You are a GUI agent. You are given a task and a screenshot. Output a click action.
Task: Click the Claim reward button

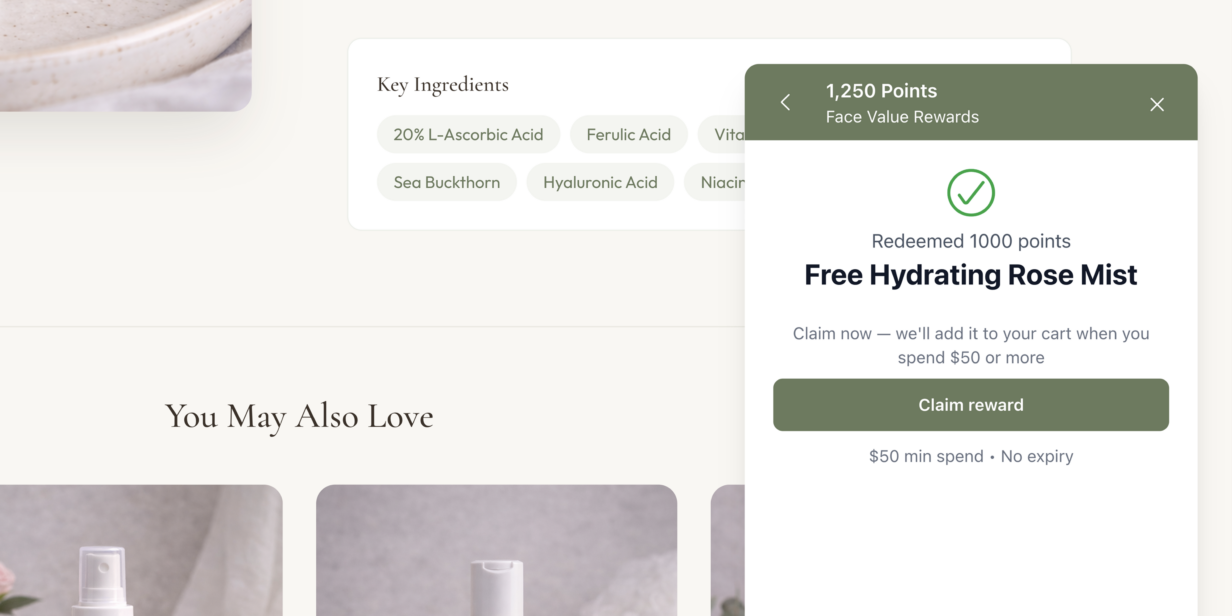971,405
